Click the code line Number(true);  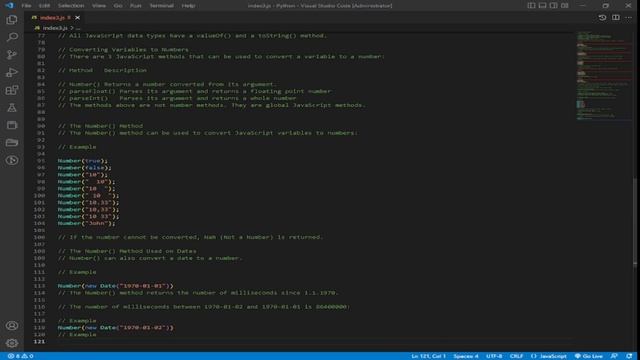click(x=82, y=161)
